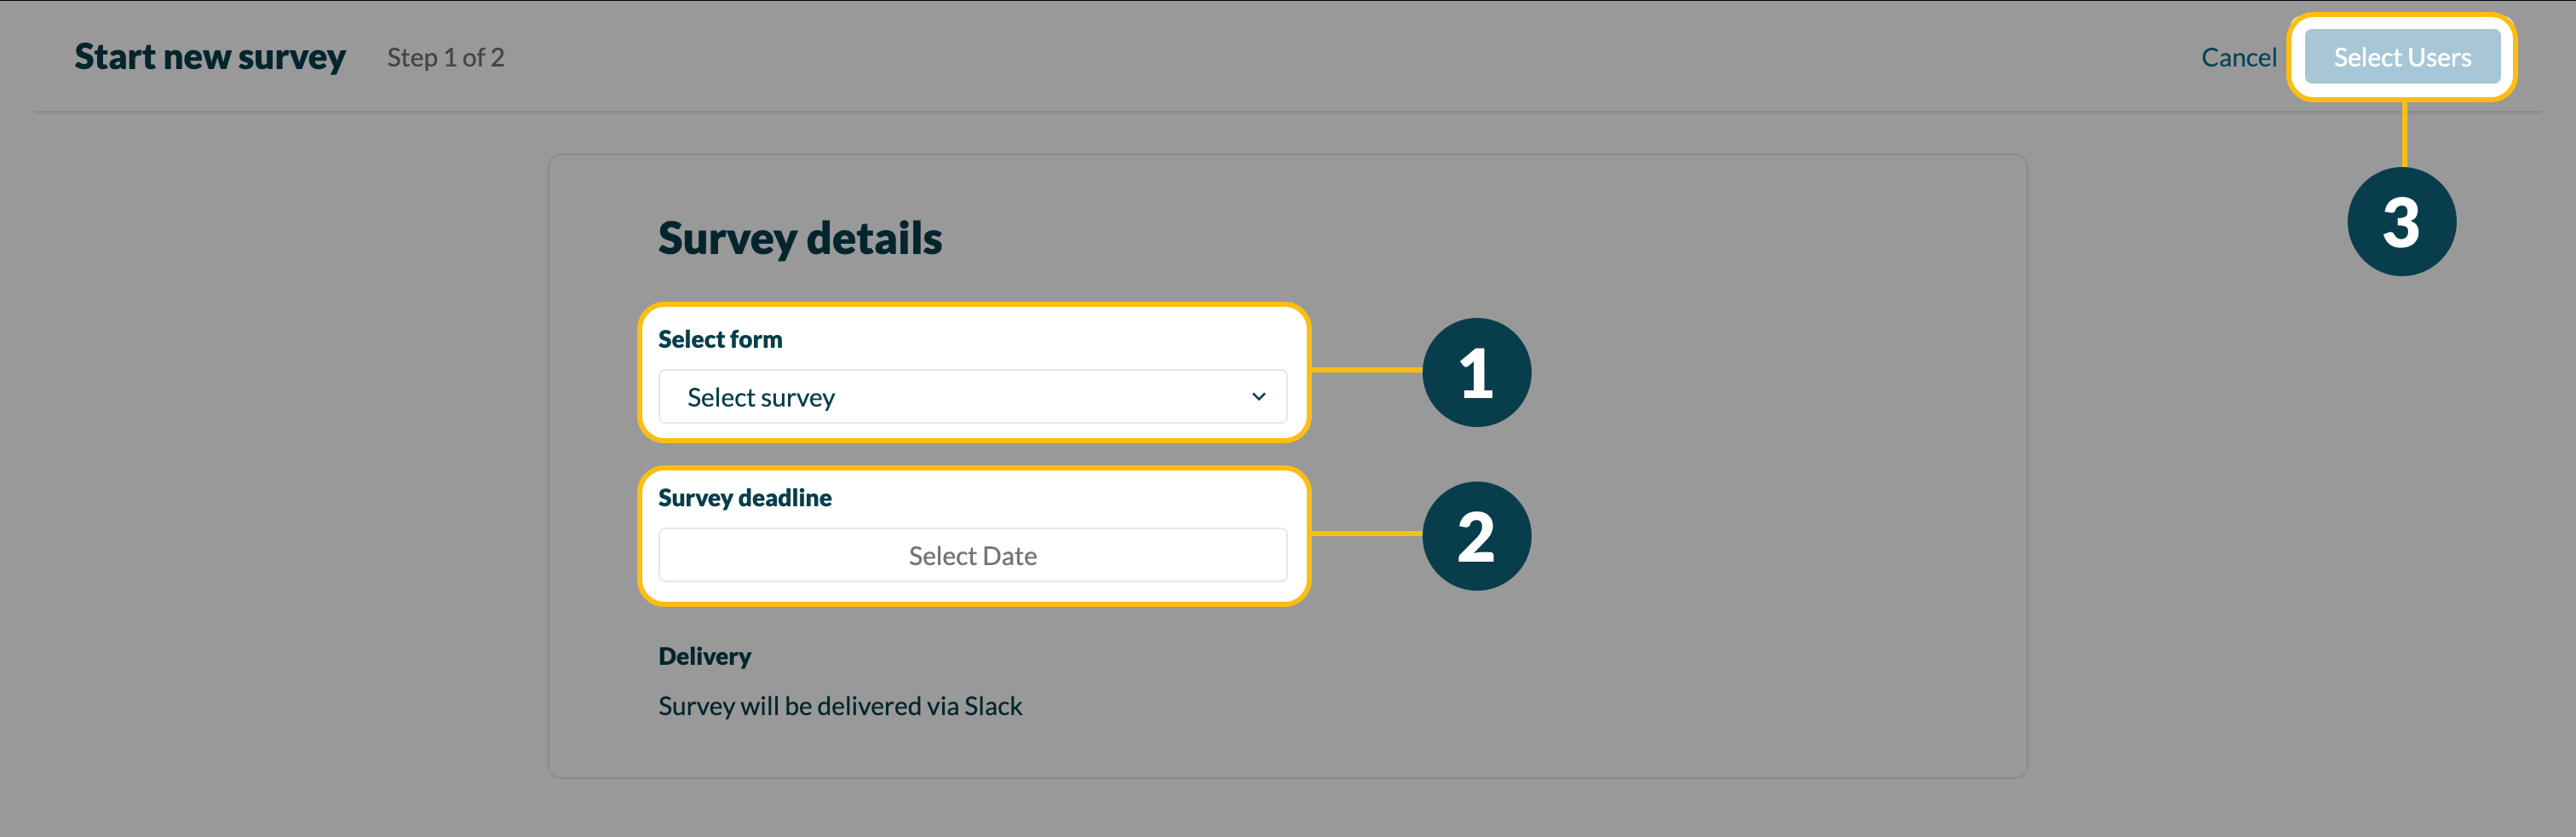Click the number 1 callout badge
Image resolution: width=2576 pixels, height=837 pixels.
coord(1476,373)
